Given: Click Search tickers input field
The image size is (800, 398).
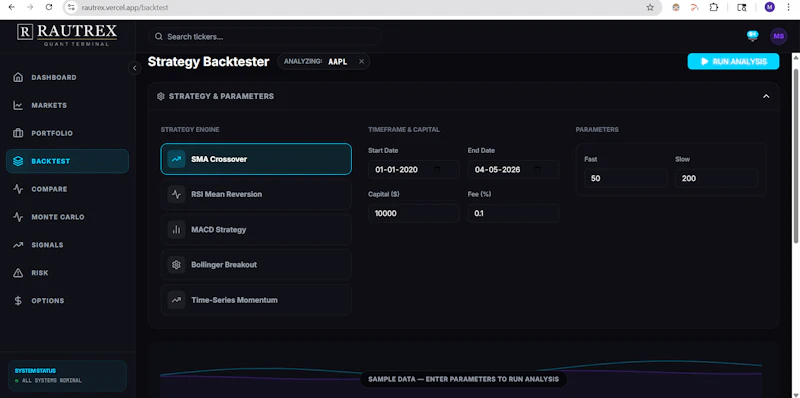Looking at the screenshot, I should pos(264,37).
